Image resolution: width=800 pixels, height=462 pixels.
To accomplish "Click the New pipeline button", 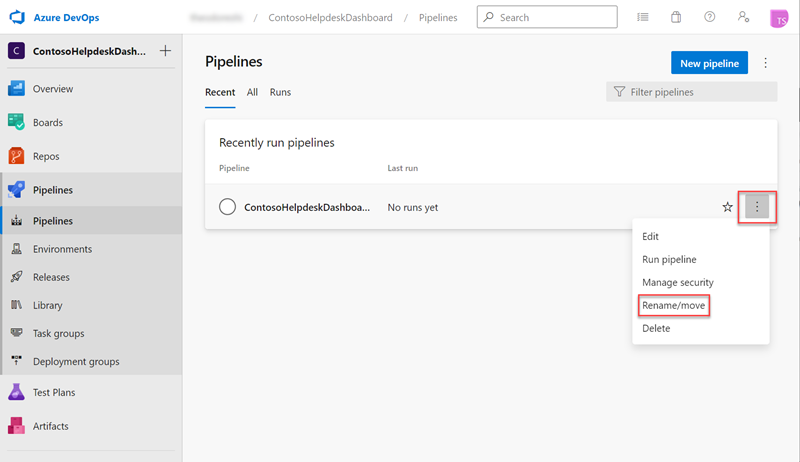I will click(x=709, y=63).
